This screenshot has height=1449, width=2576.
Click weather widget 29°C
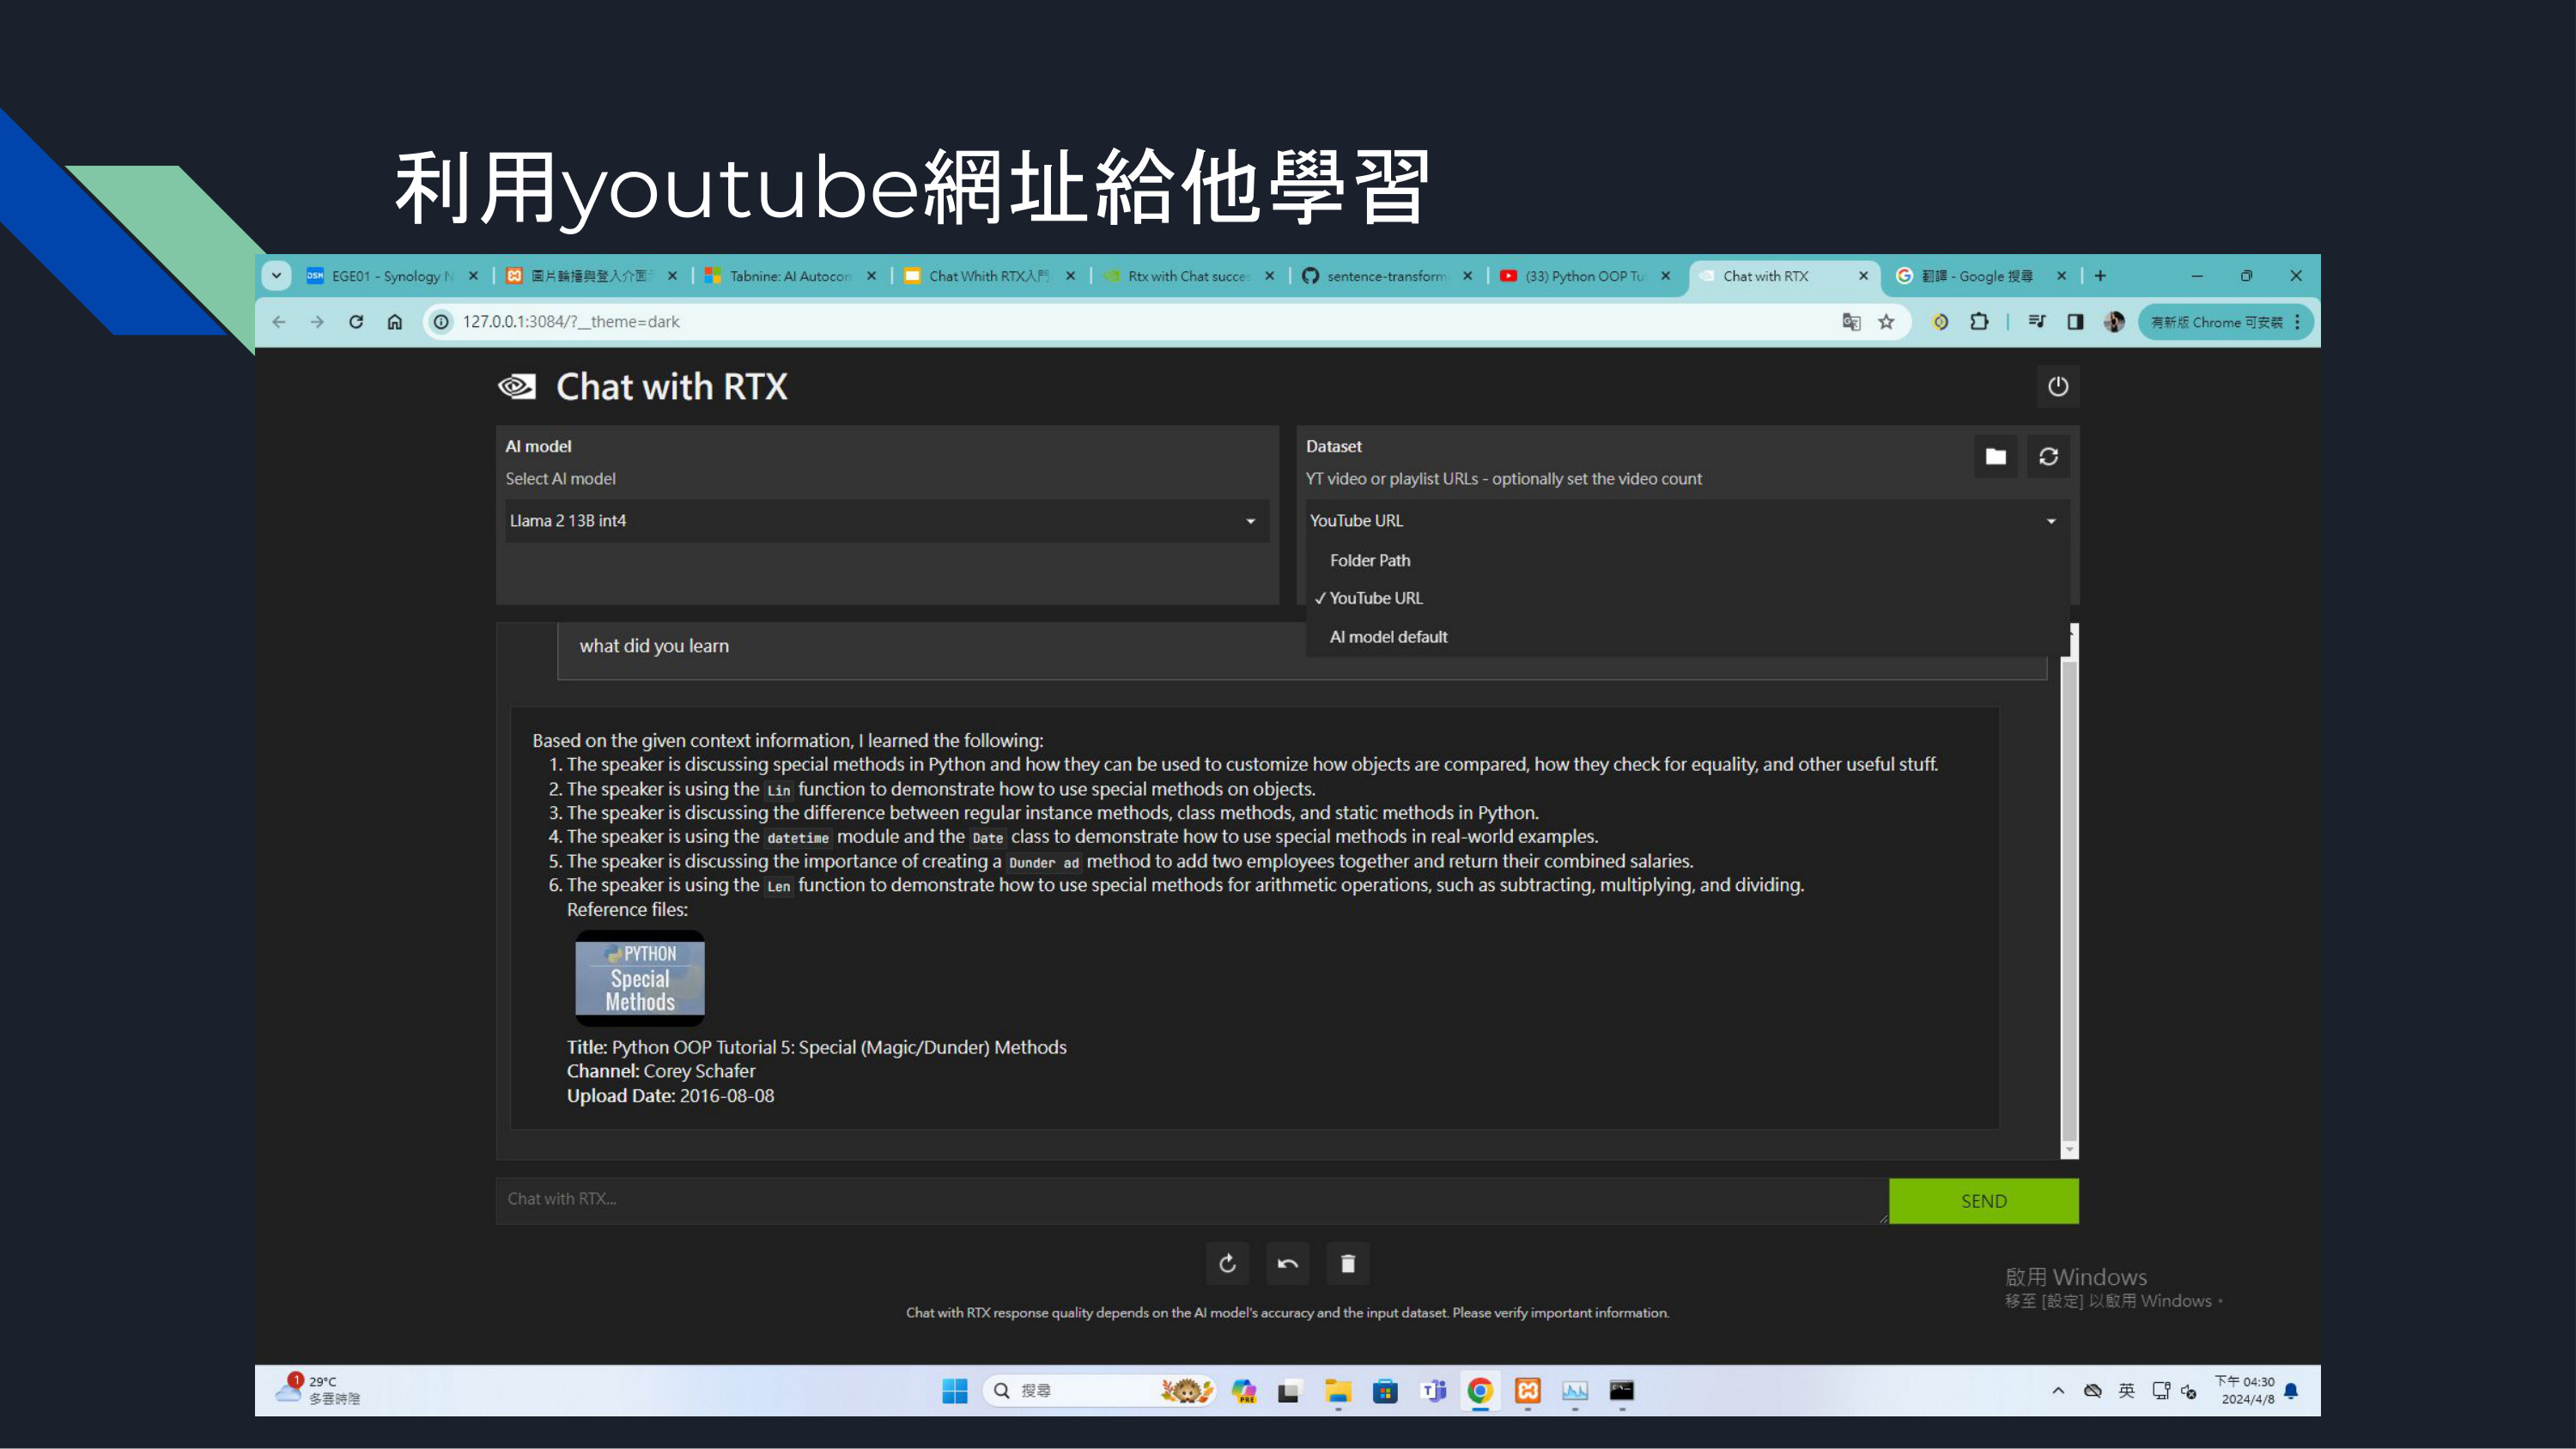click(x=318, y=1390)
